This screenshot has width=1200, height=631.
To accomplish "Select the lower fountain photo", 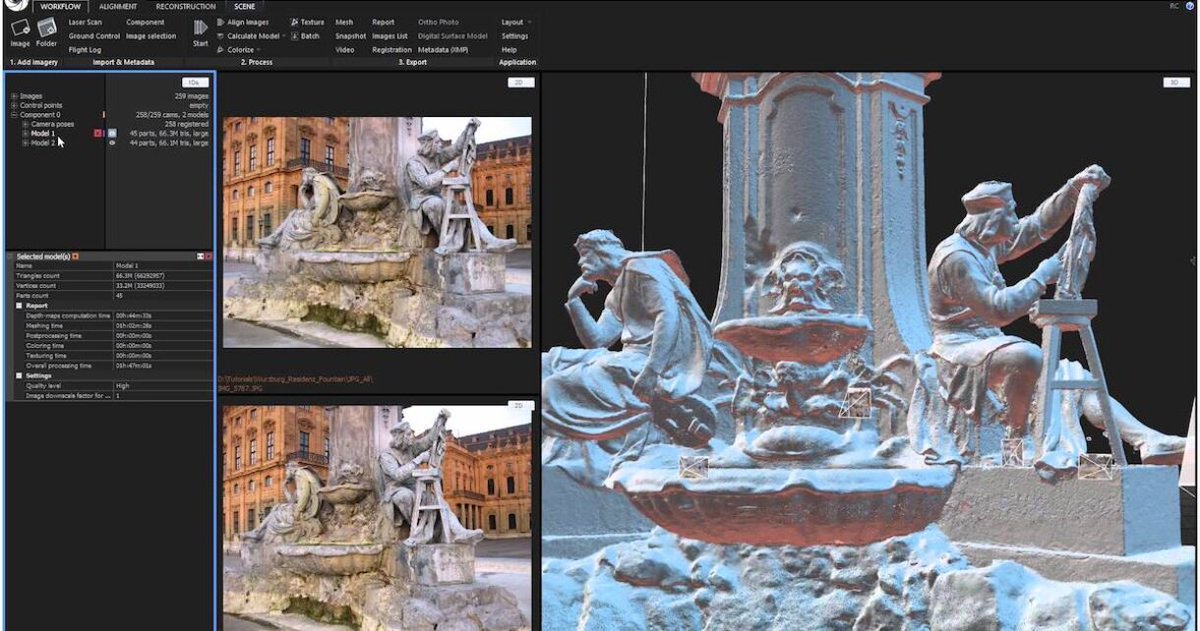I will [377, 518].
